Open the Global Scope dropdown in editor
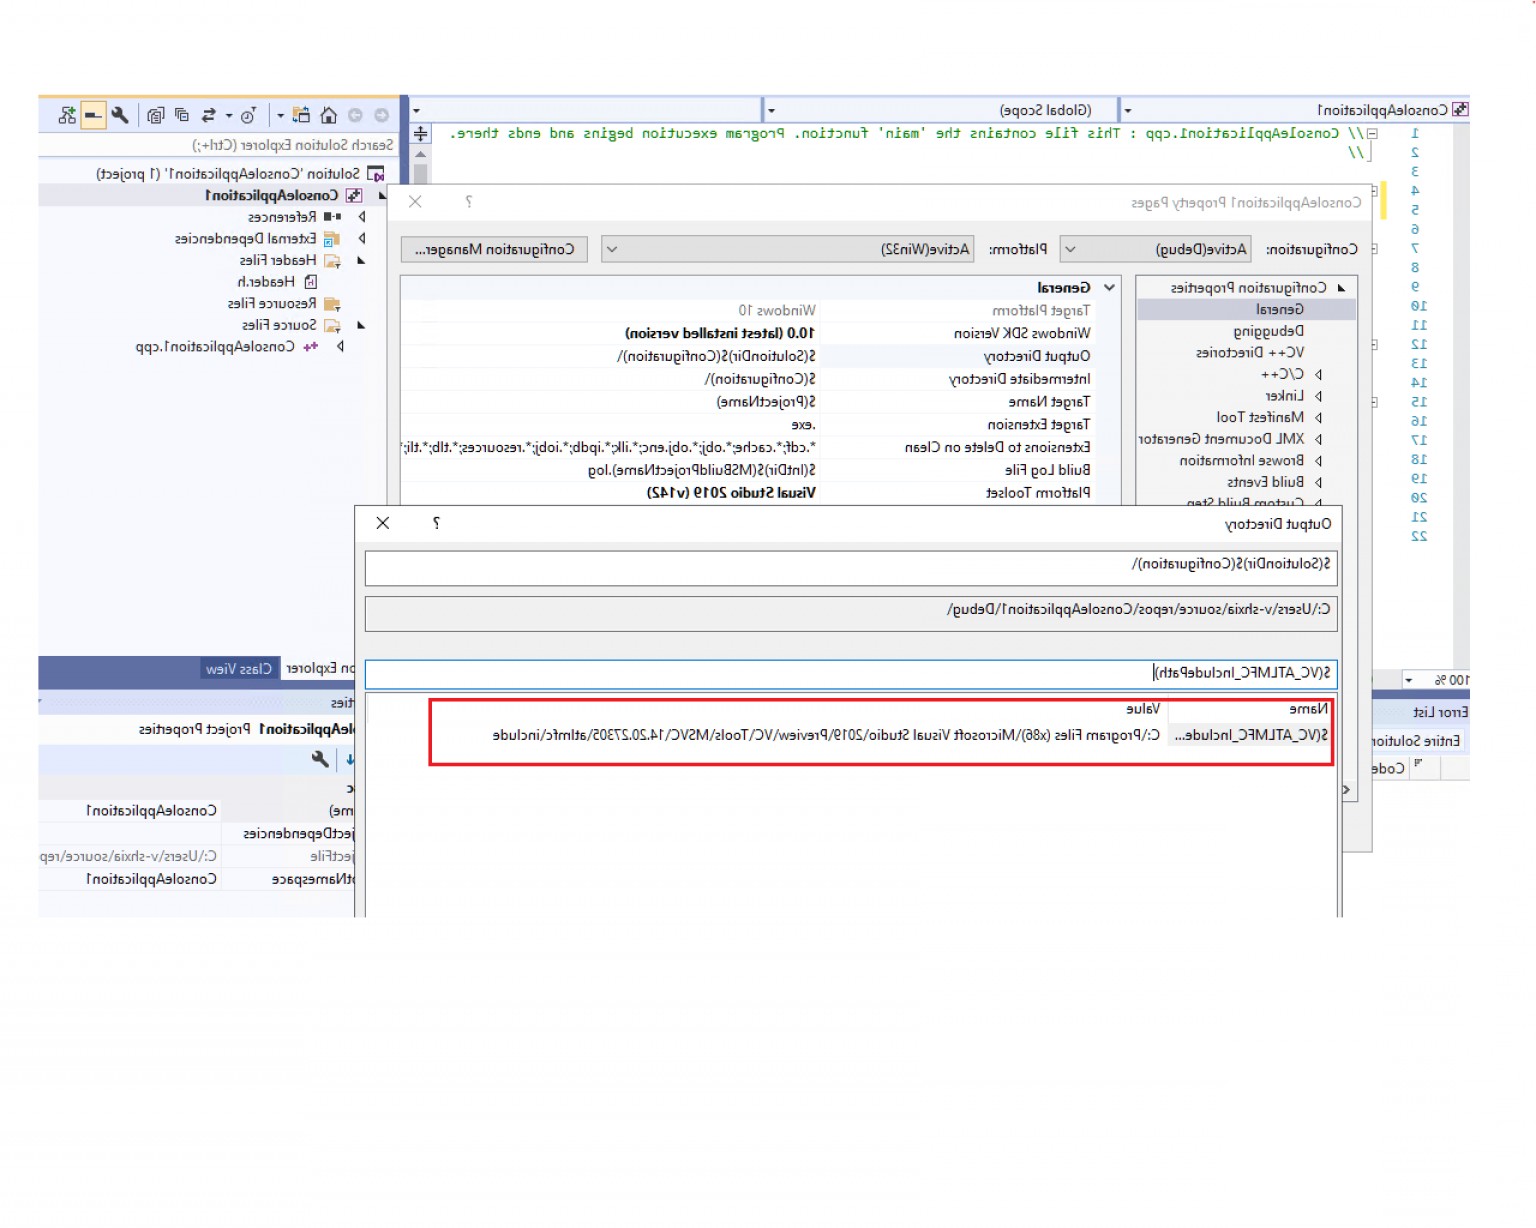The height and width of the screenshot is (1228, 1536). (940, 110)
